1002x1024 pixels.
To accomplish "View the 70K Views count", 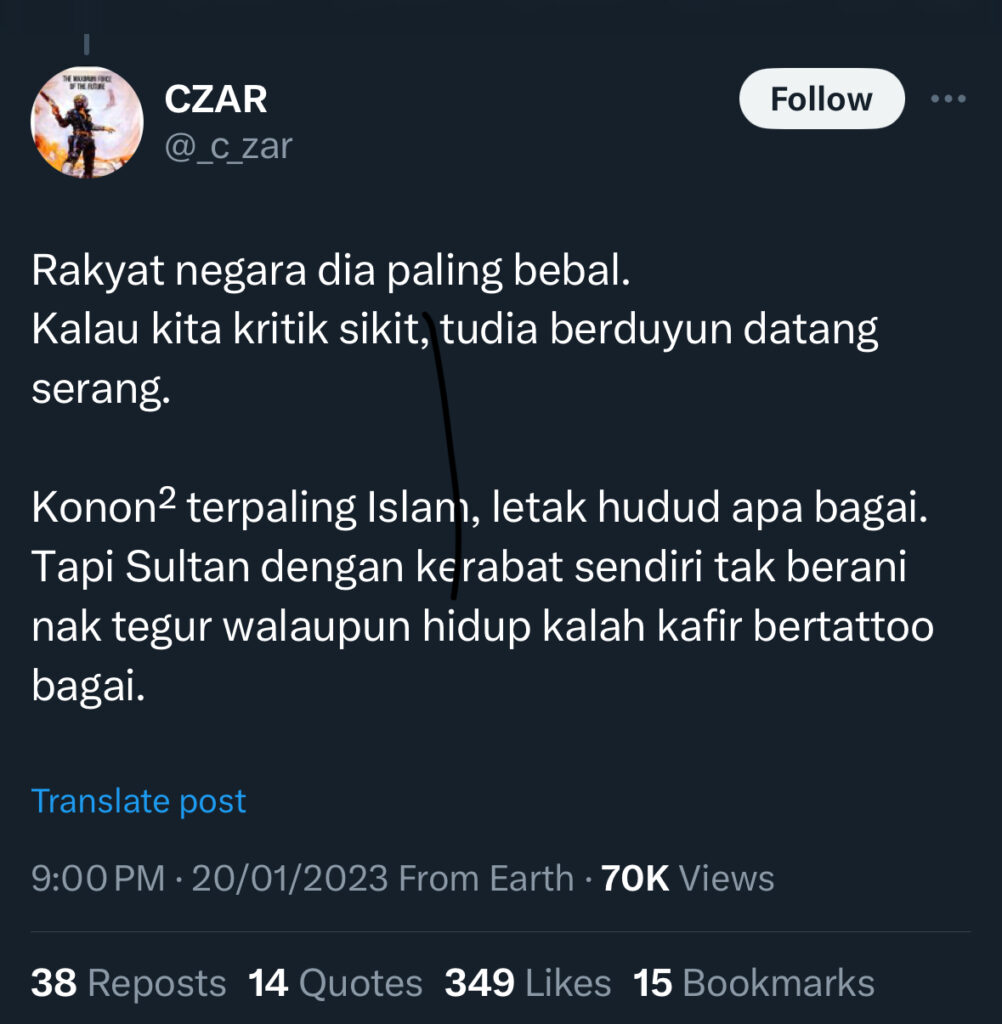I will tap(687, 878).
